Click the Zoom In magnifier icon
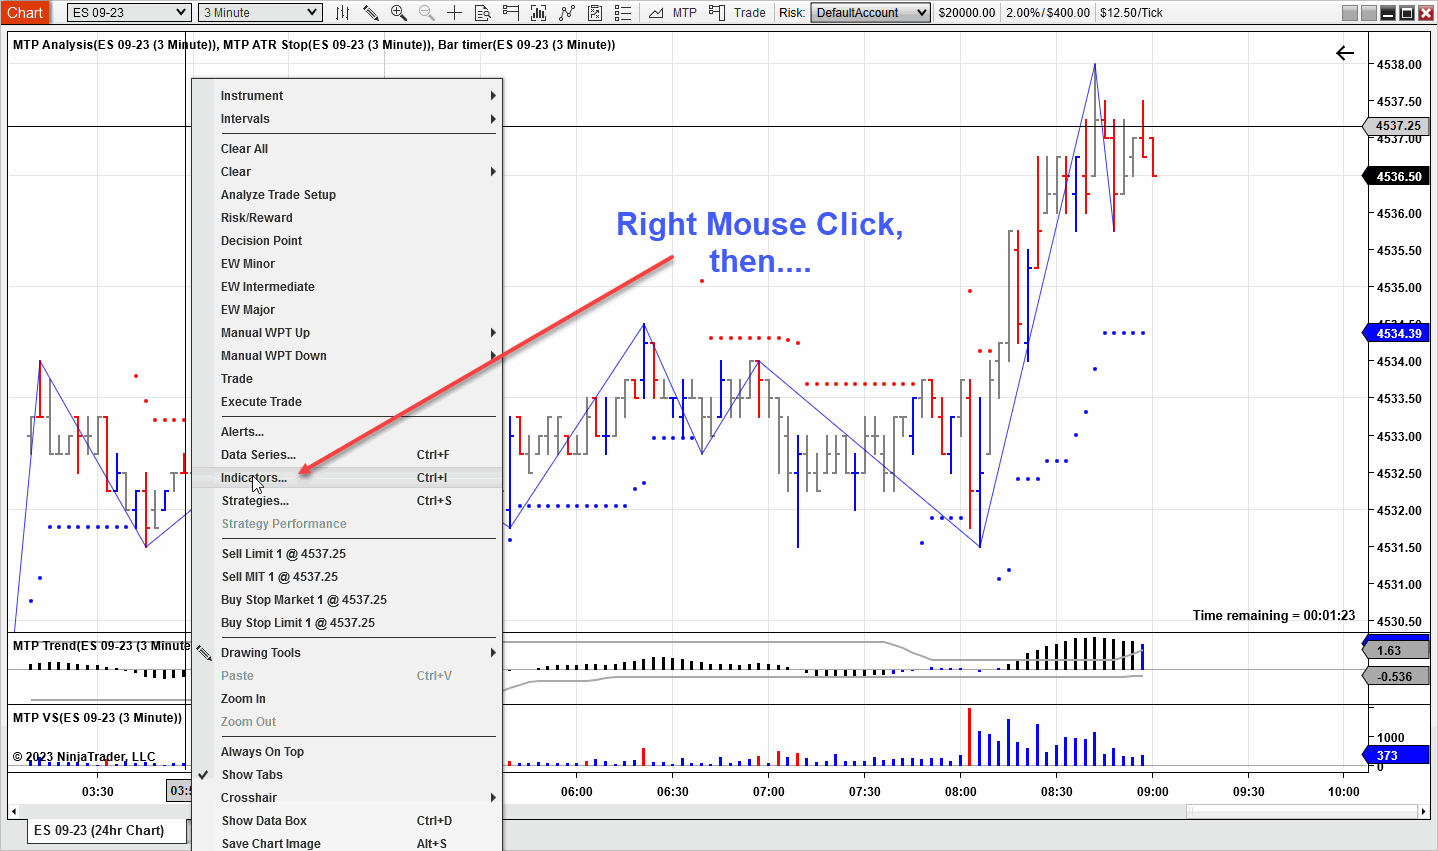 point(398,13)
